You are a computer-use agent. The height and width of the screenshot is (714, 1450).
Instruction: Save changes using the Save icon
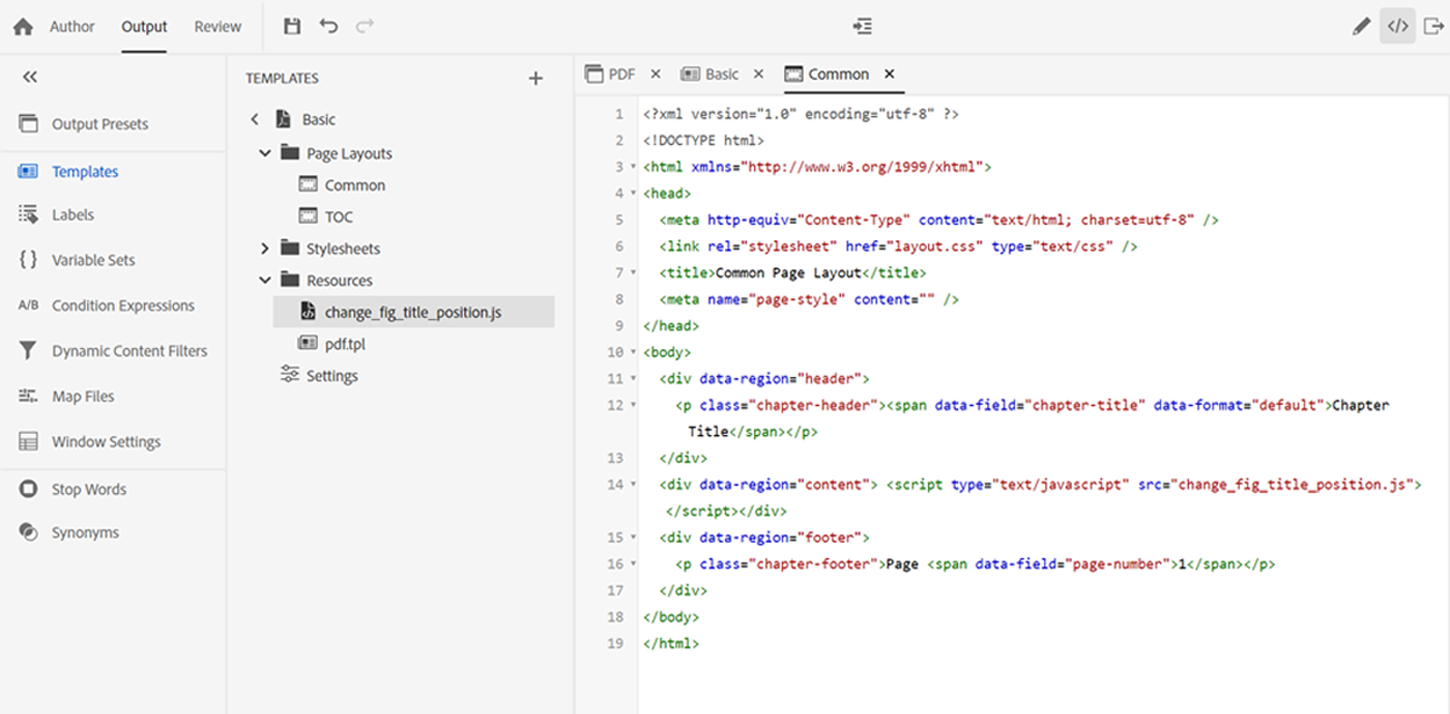click(292, 26)
